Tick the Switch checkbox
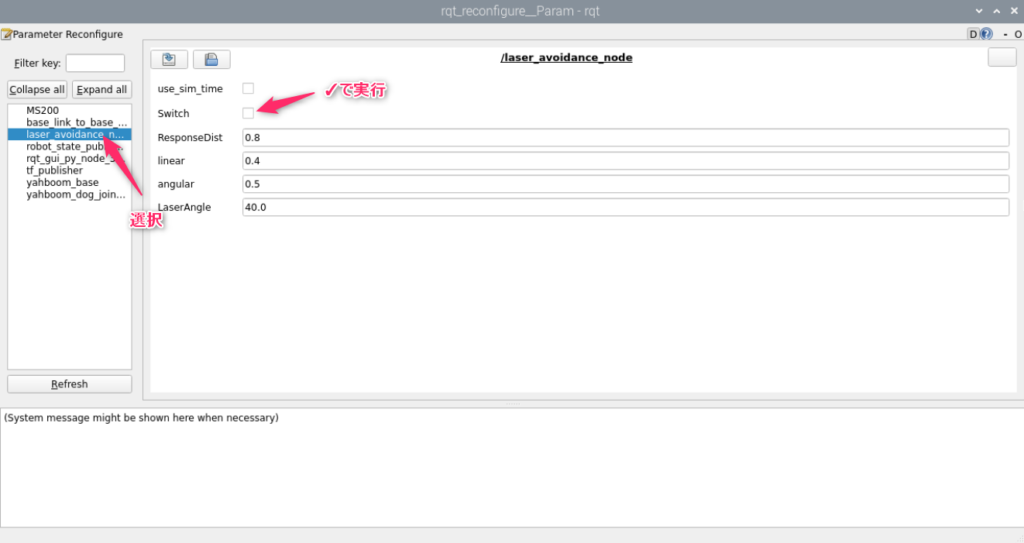Viewport: 1024px width, 543px height. [x=248, y=113]
